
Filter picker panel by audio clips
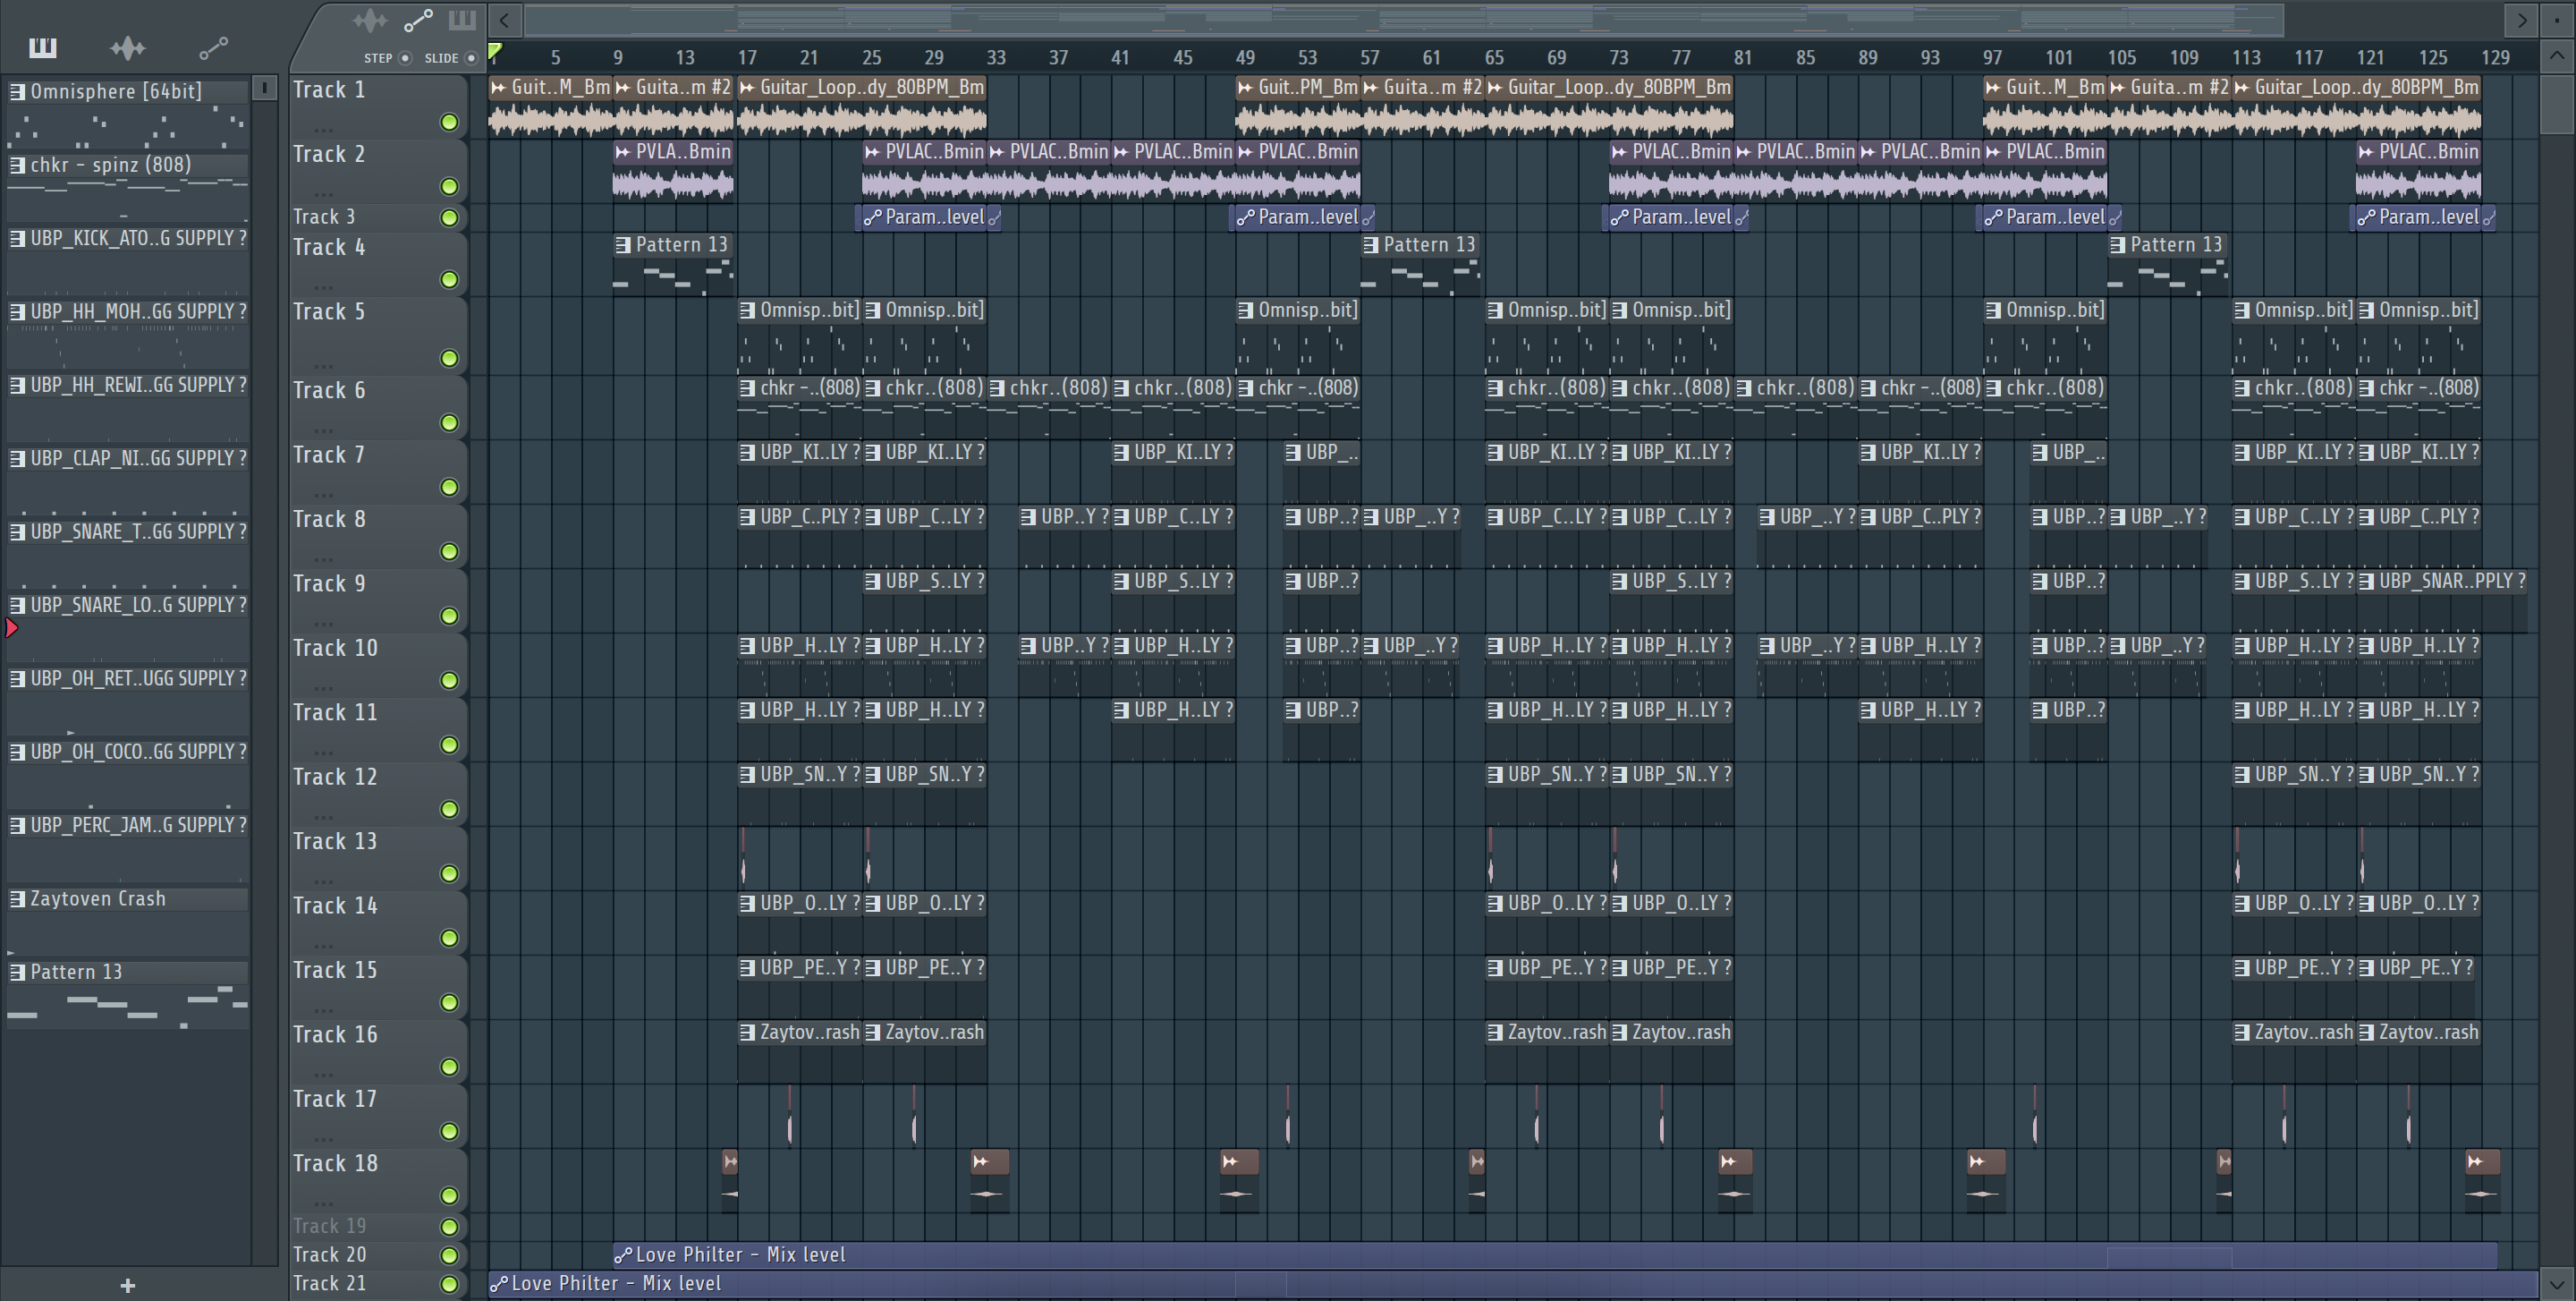pyautogui.click(x=127, y=47)
